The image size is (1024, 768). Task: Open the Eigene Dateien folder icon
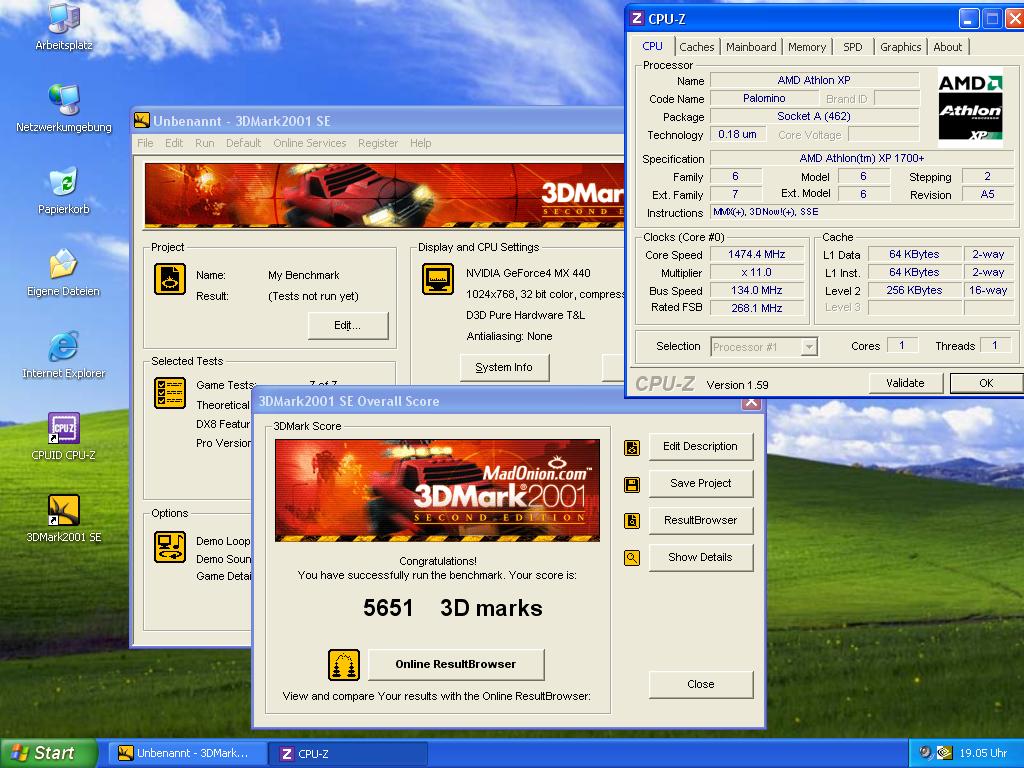click(x=64, y=266)
